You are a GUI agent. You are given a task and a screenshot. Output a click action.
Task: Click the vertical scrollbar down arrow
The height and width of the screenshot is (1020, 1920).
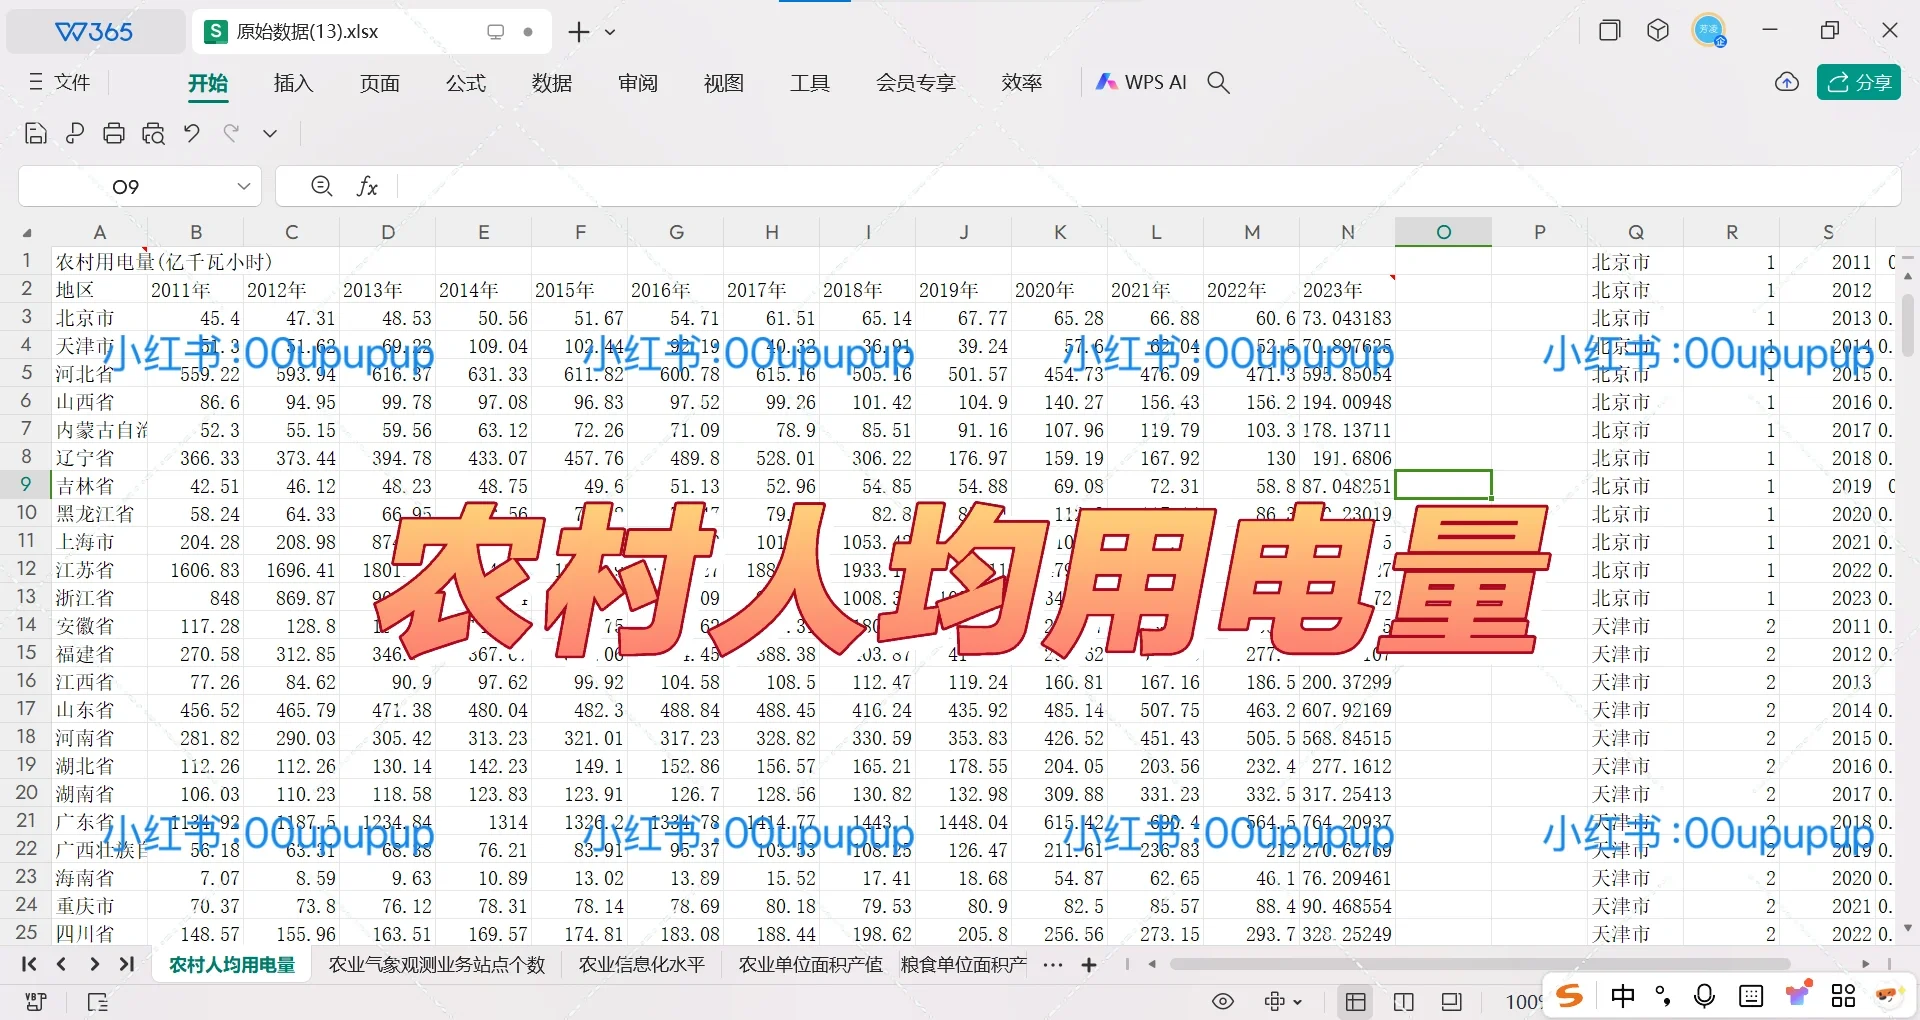[1908, 928]
